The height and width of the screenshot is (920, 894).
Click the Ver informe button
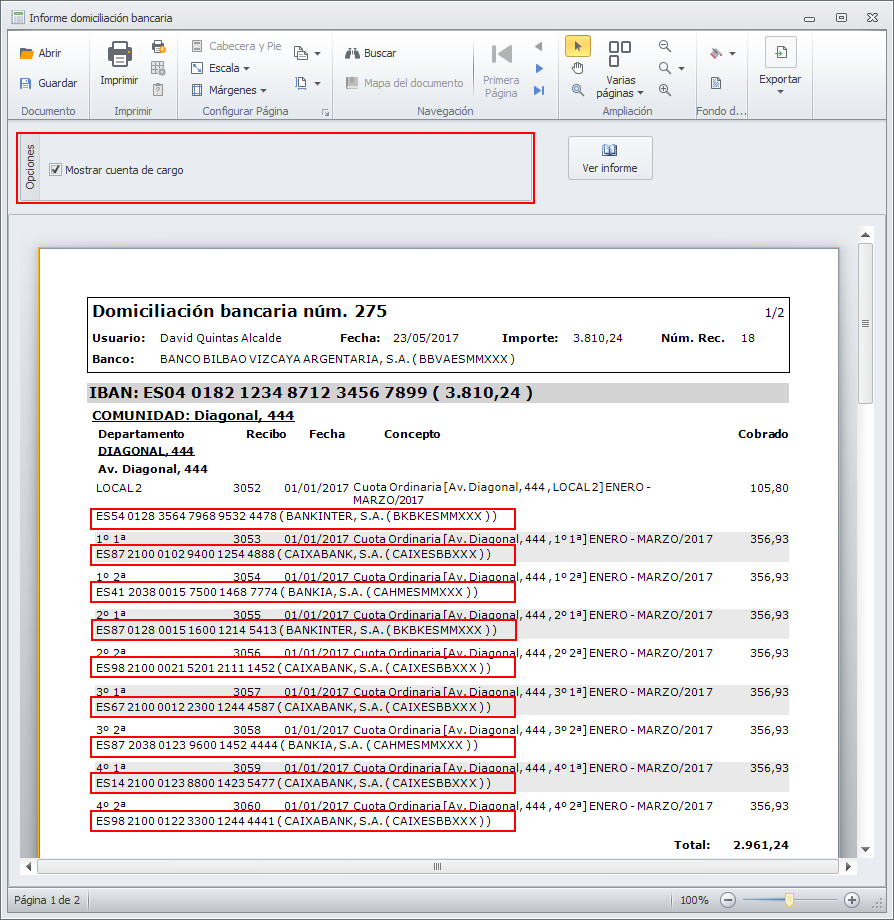coord(610,158)
